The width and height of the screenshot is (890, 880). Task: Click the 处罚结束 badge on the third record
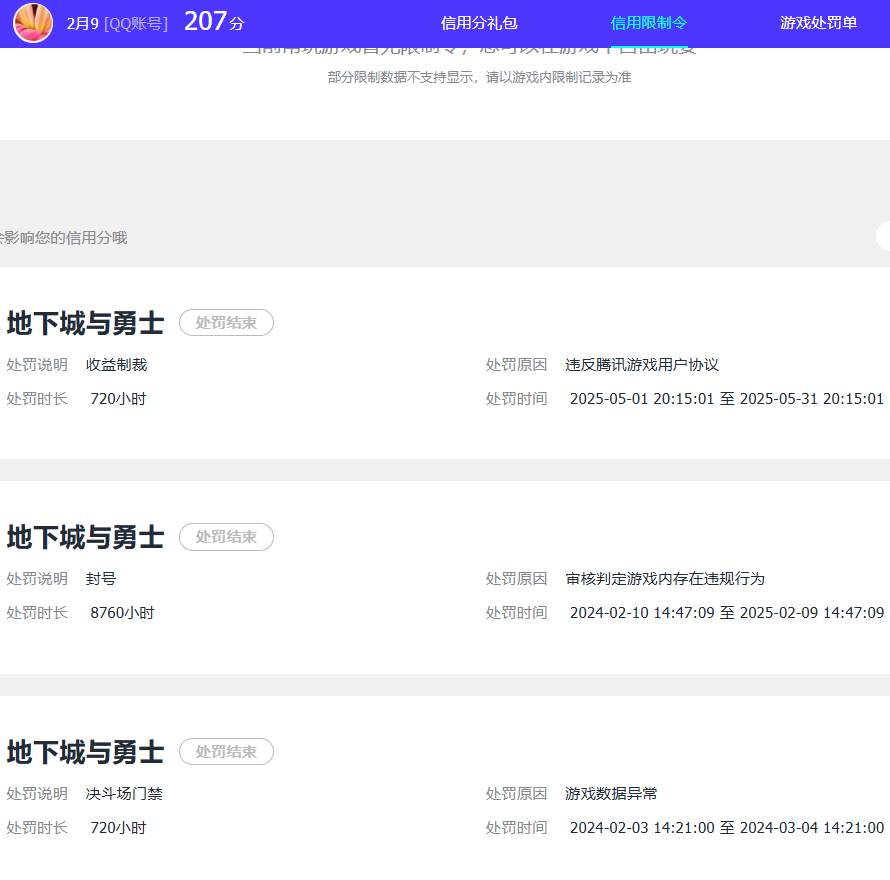pos(226,752)
